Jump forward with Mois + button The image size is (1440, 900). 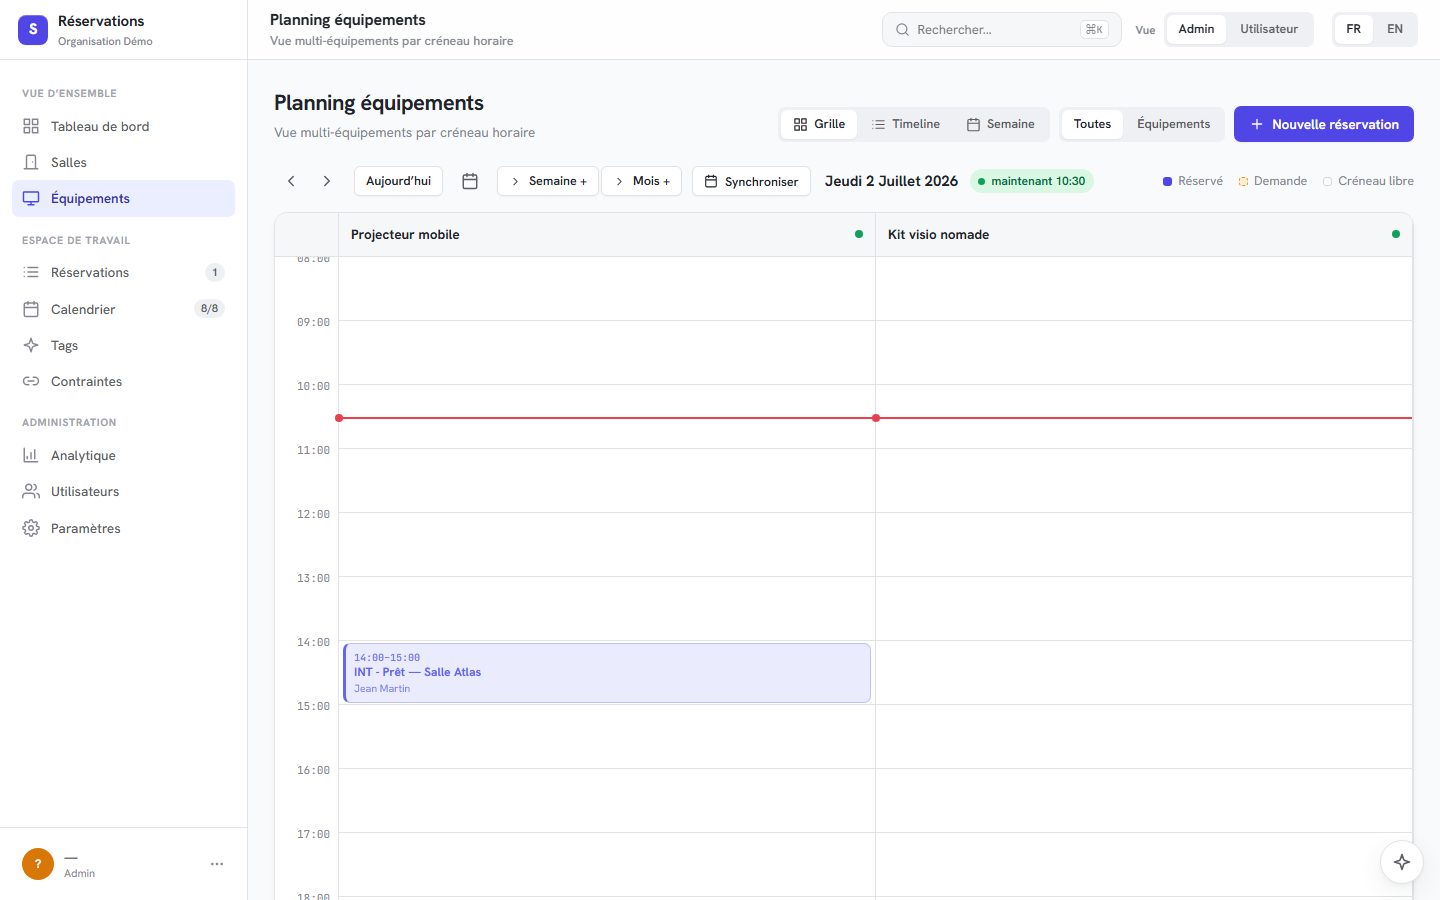pyautogui.click(x=641, y=181)
